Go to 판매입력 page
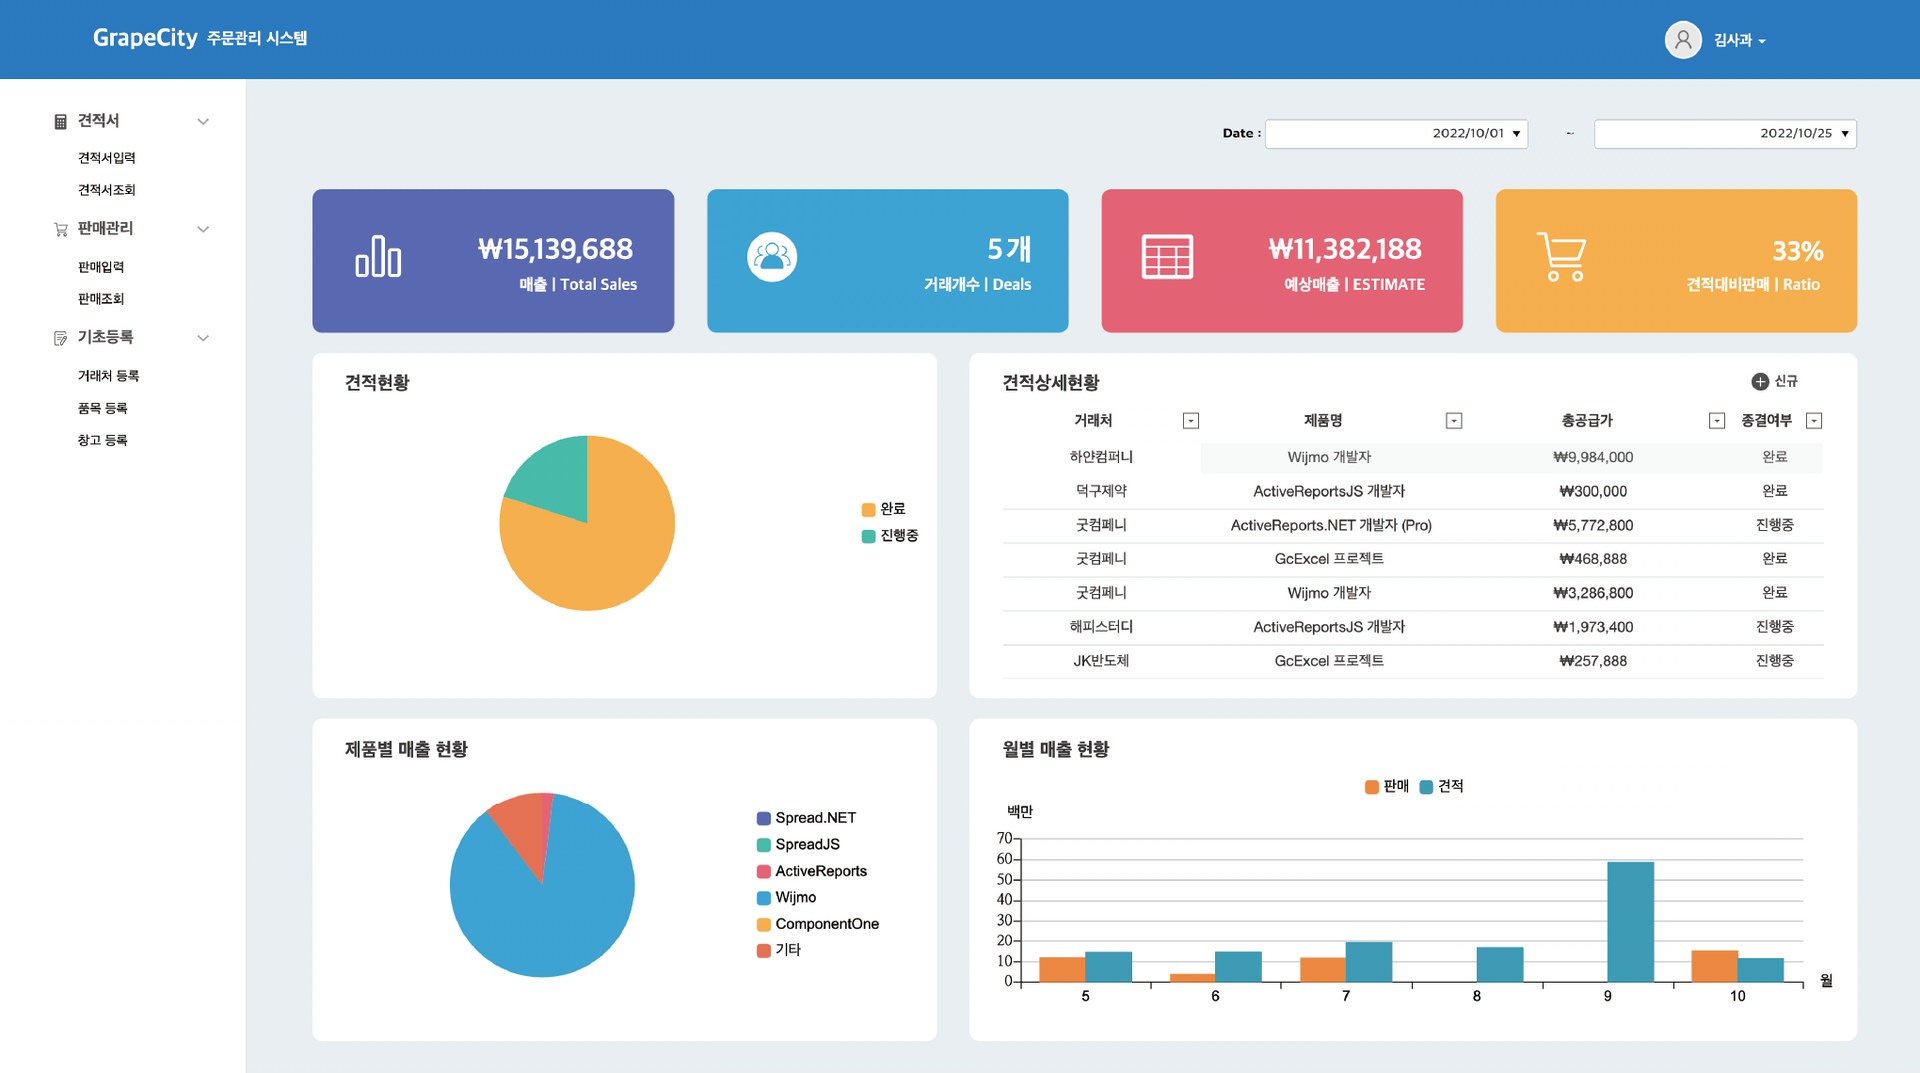This screenshot has height=1073, width=1920. point(101,267)
